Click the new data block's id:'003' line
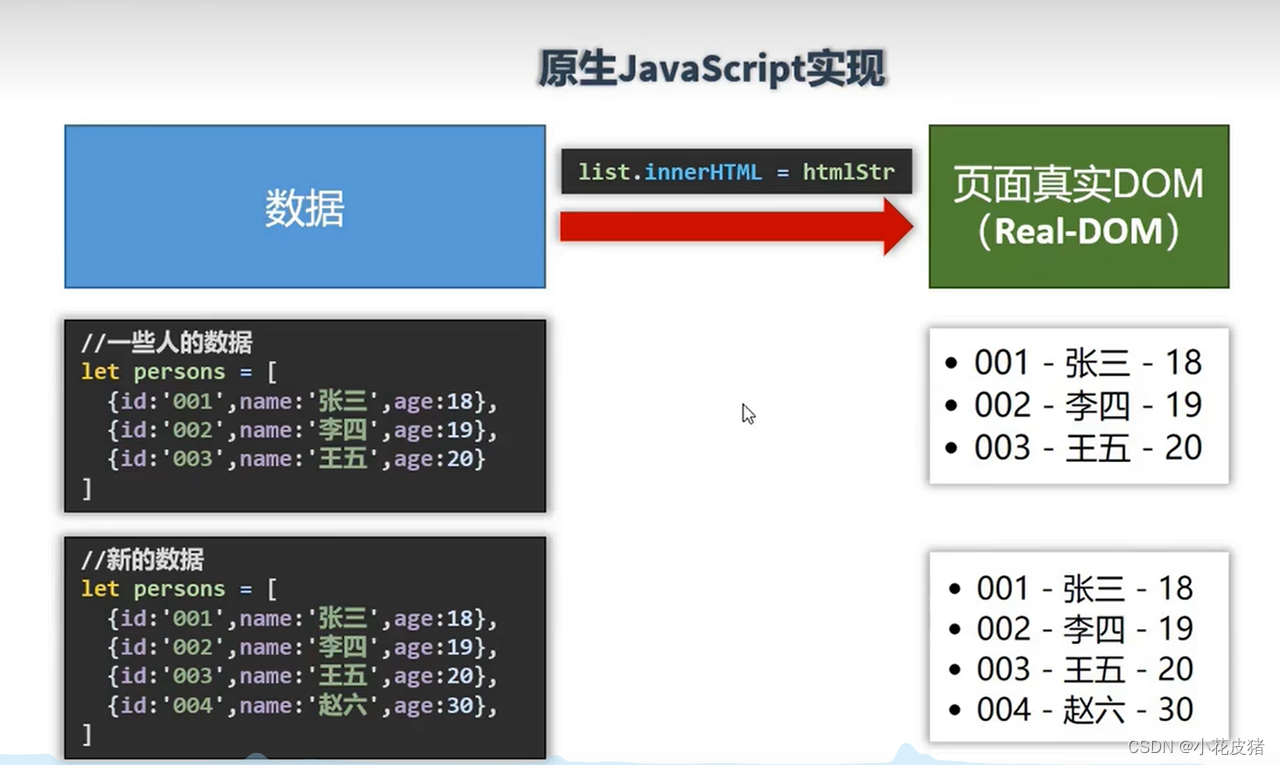This screenshot has height=765, width=1280. pyautogui.click(x=302, y=677)
